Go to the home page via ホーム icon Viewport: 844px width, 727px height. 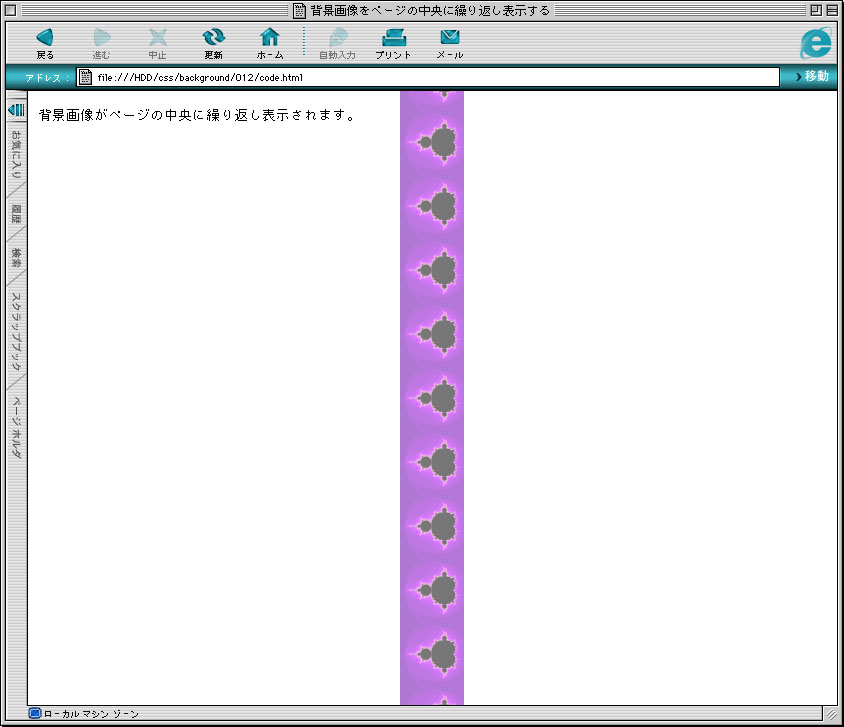[x=269, y=38]
